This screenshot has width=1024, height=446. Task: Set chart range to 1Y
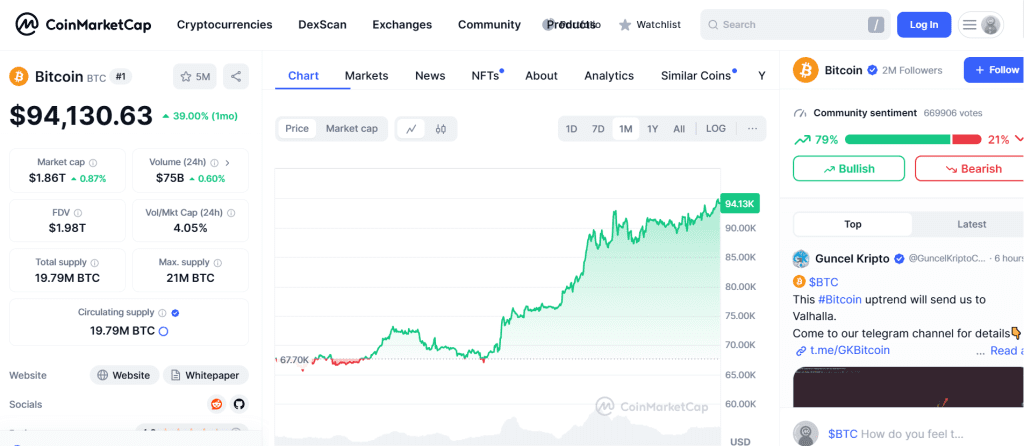652,129
